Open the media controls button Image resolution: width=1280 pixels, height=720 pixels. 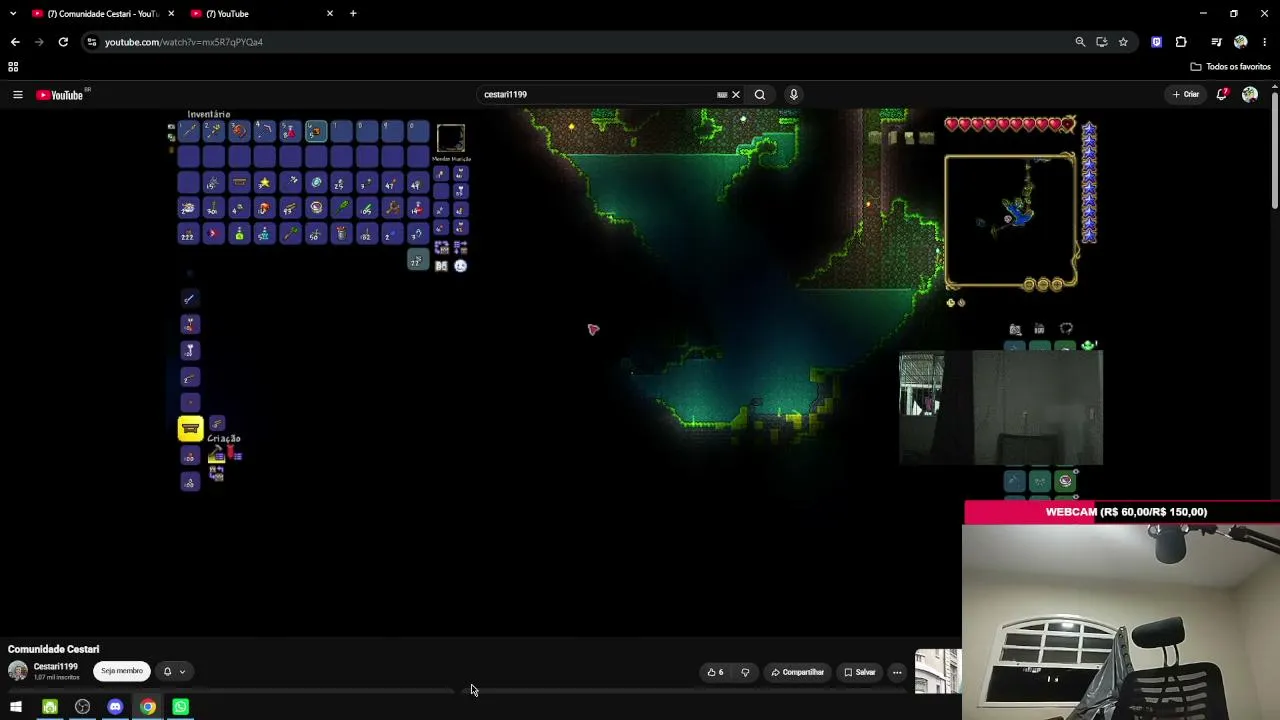(1216, 42)
